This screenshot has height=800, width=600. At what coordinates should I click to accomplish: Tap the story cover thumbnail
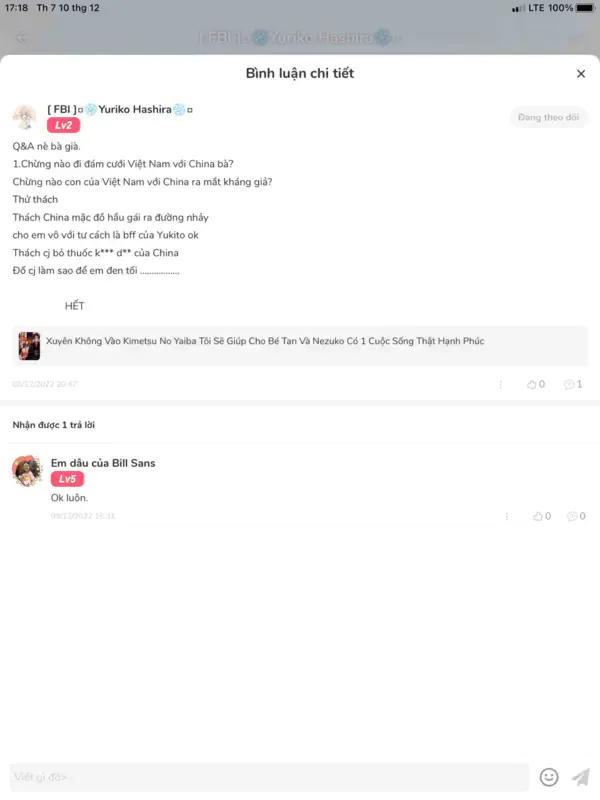(29, 346)
